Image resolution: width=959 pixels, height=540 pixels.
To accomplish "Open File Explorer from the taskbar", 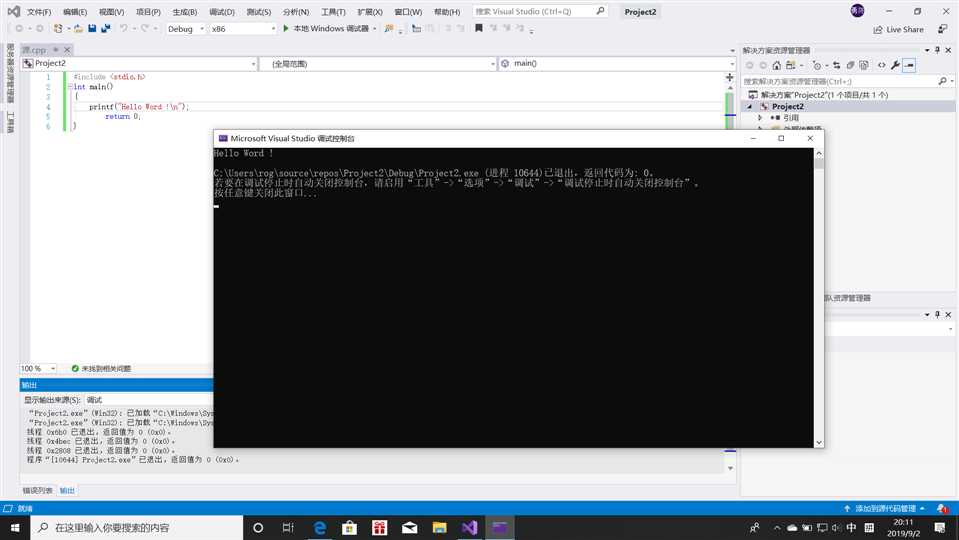I will point(439,527).
